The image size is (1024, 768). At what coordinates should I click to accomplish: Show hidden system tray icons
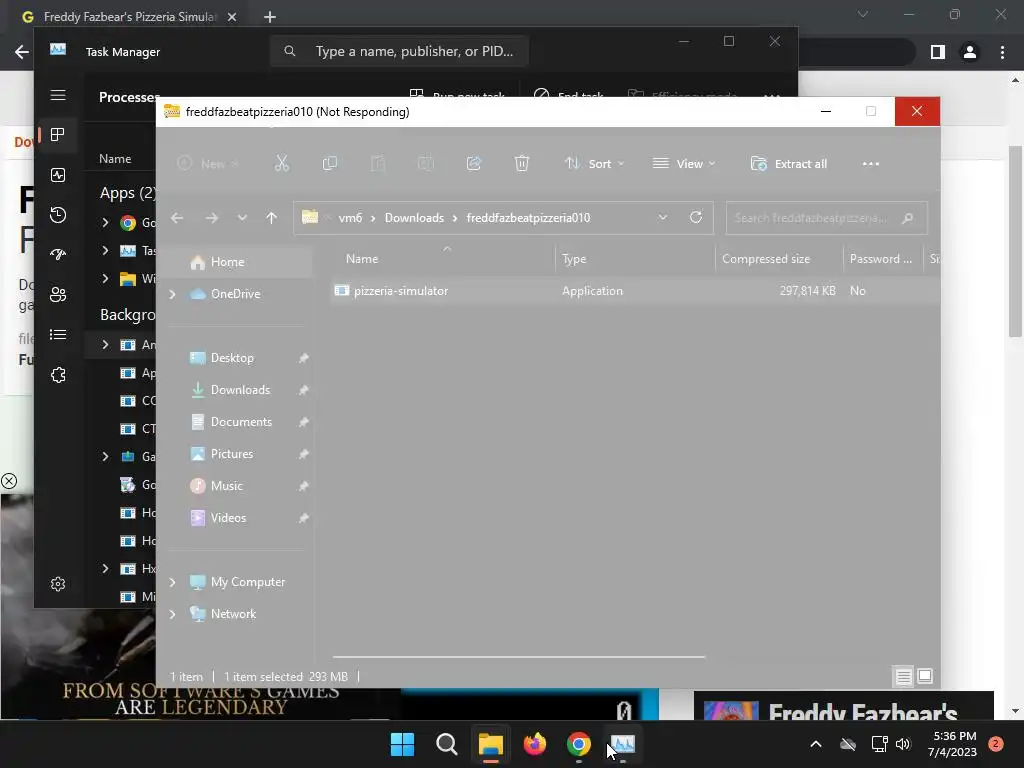tap(816, 744)
